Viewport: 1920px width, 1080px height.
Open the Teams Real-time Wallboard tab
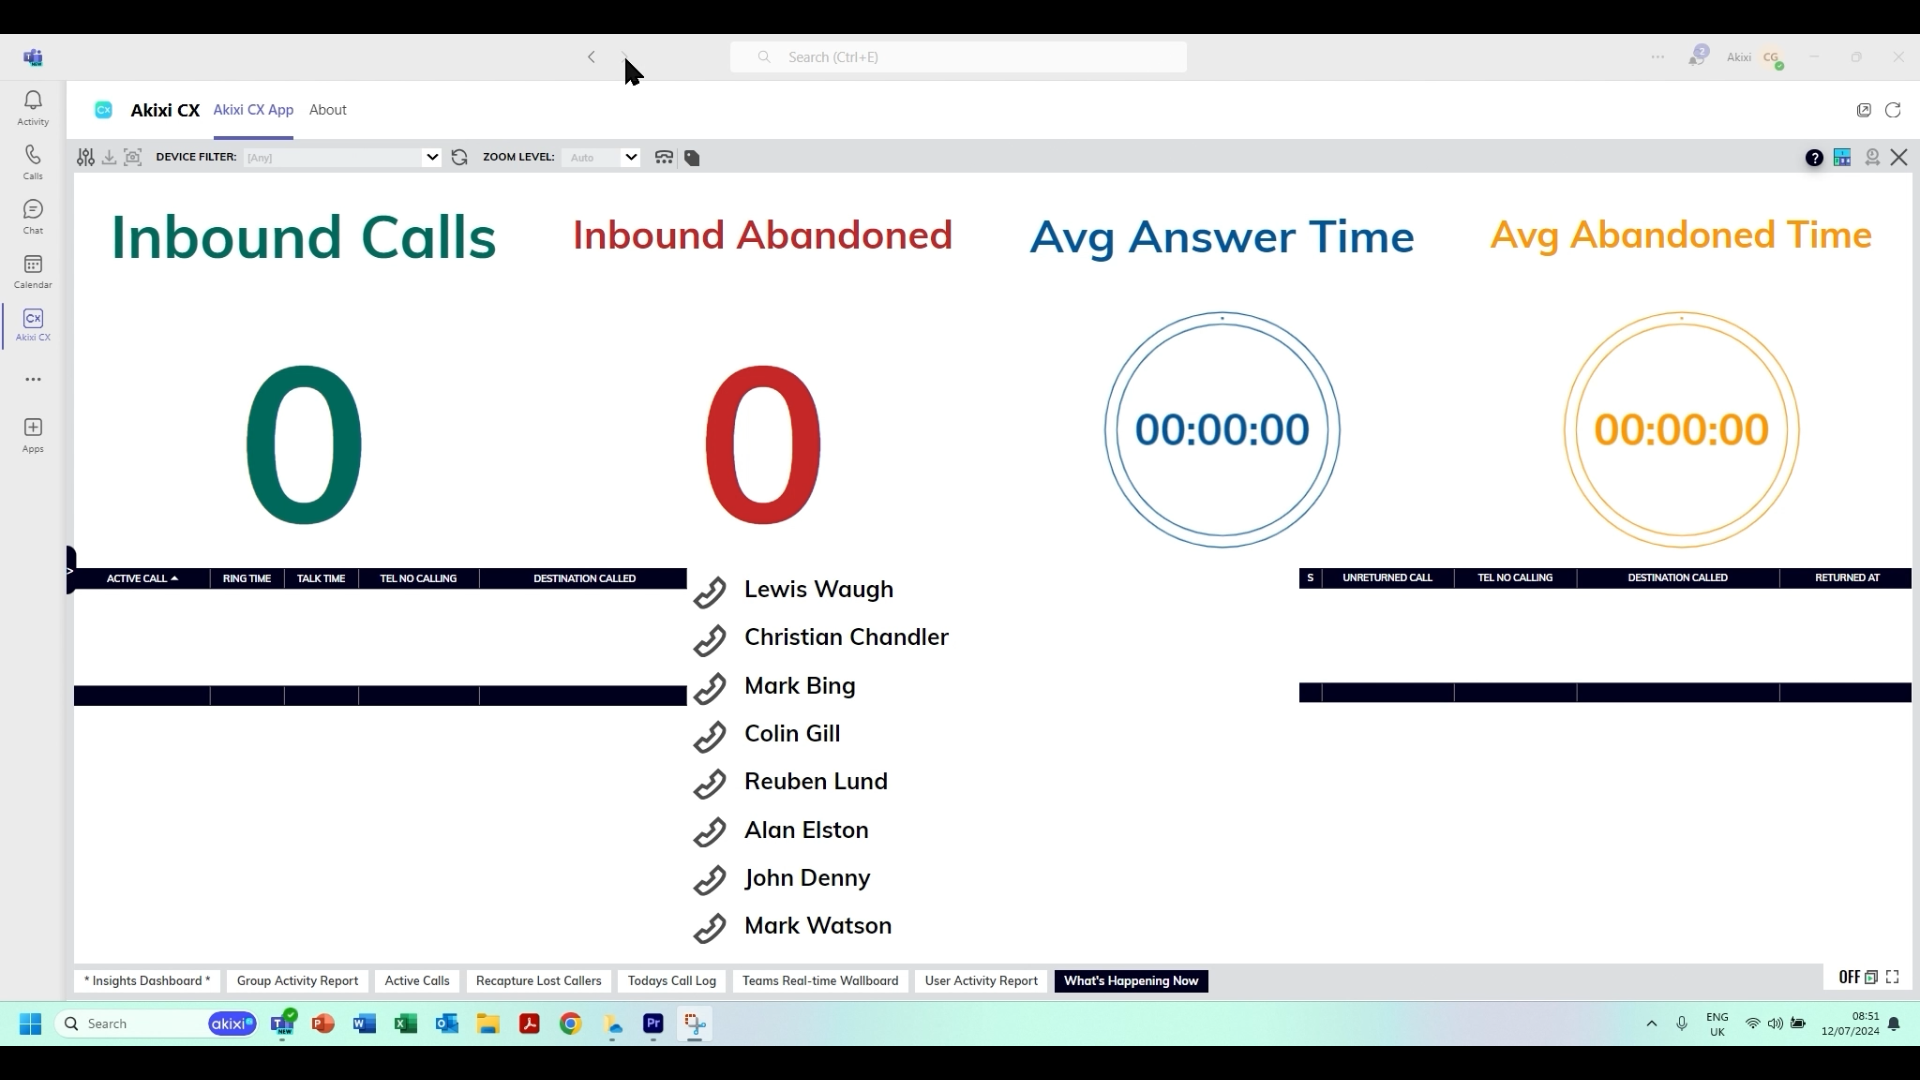point(820,980)
